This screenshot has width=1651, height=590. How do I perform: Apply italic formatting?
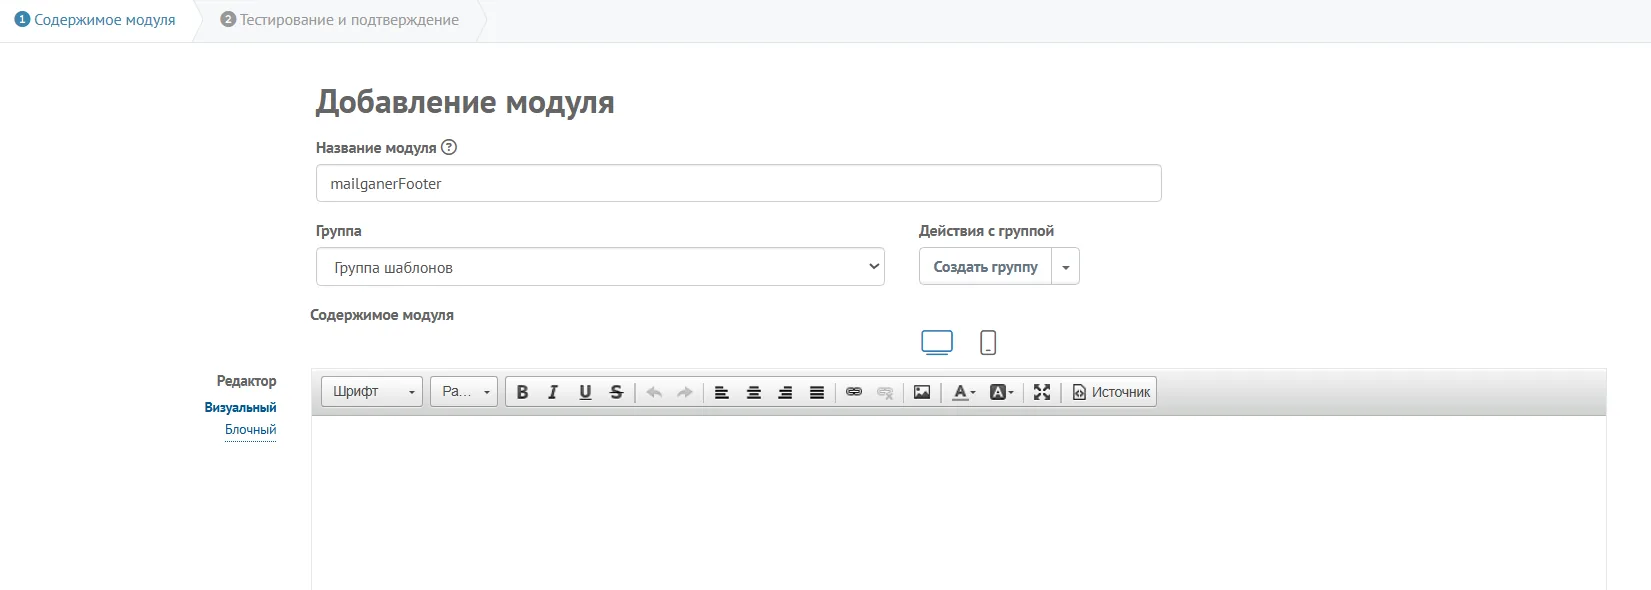point(553,392)
